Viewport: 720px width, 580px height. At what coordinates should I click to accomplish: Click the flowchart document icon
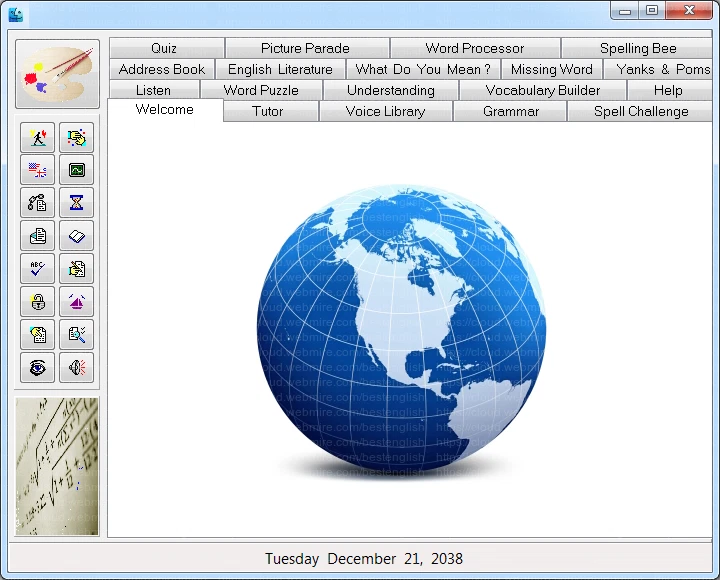click(x=37, y=203)
